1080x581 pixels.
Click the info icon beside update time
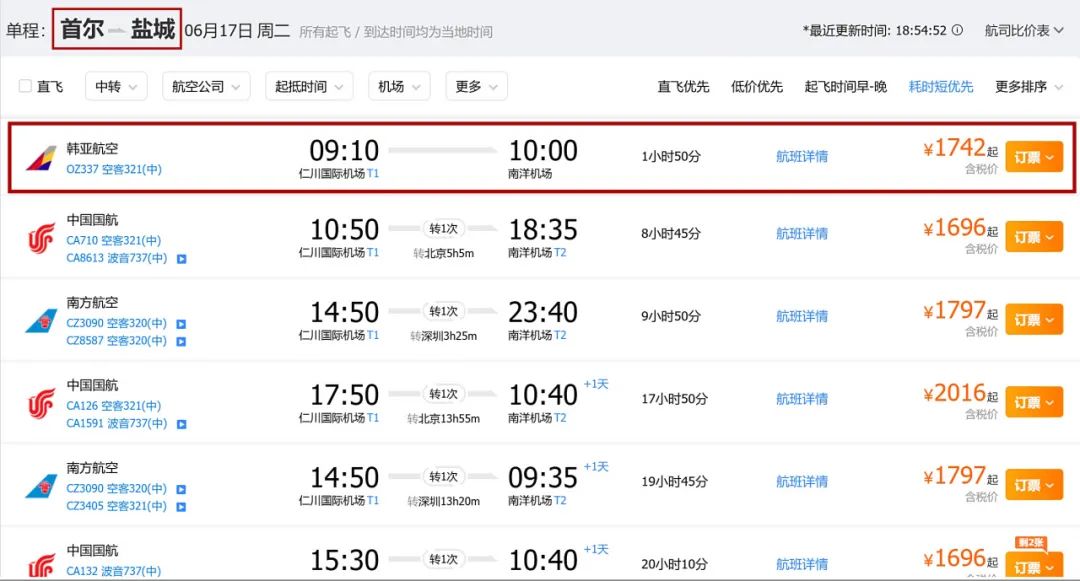click(957, 30)
